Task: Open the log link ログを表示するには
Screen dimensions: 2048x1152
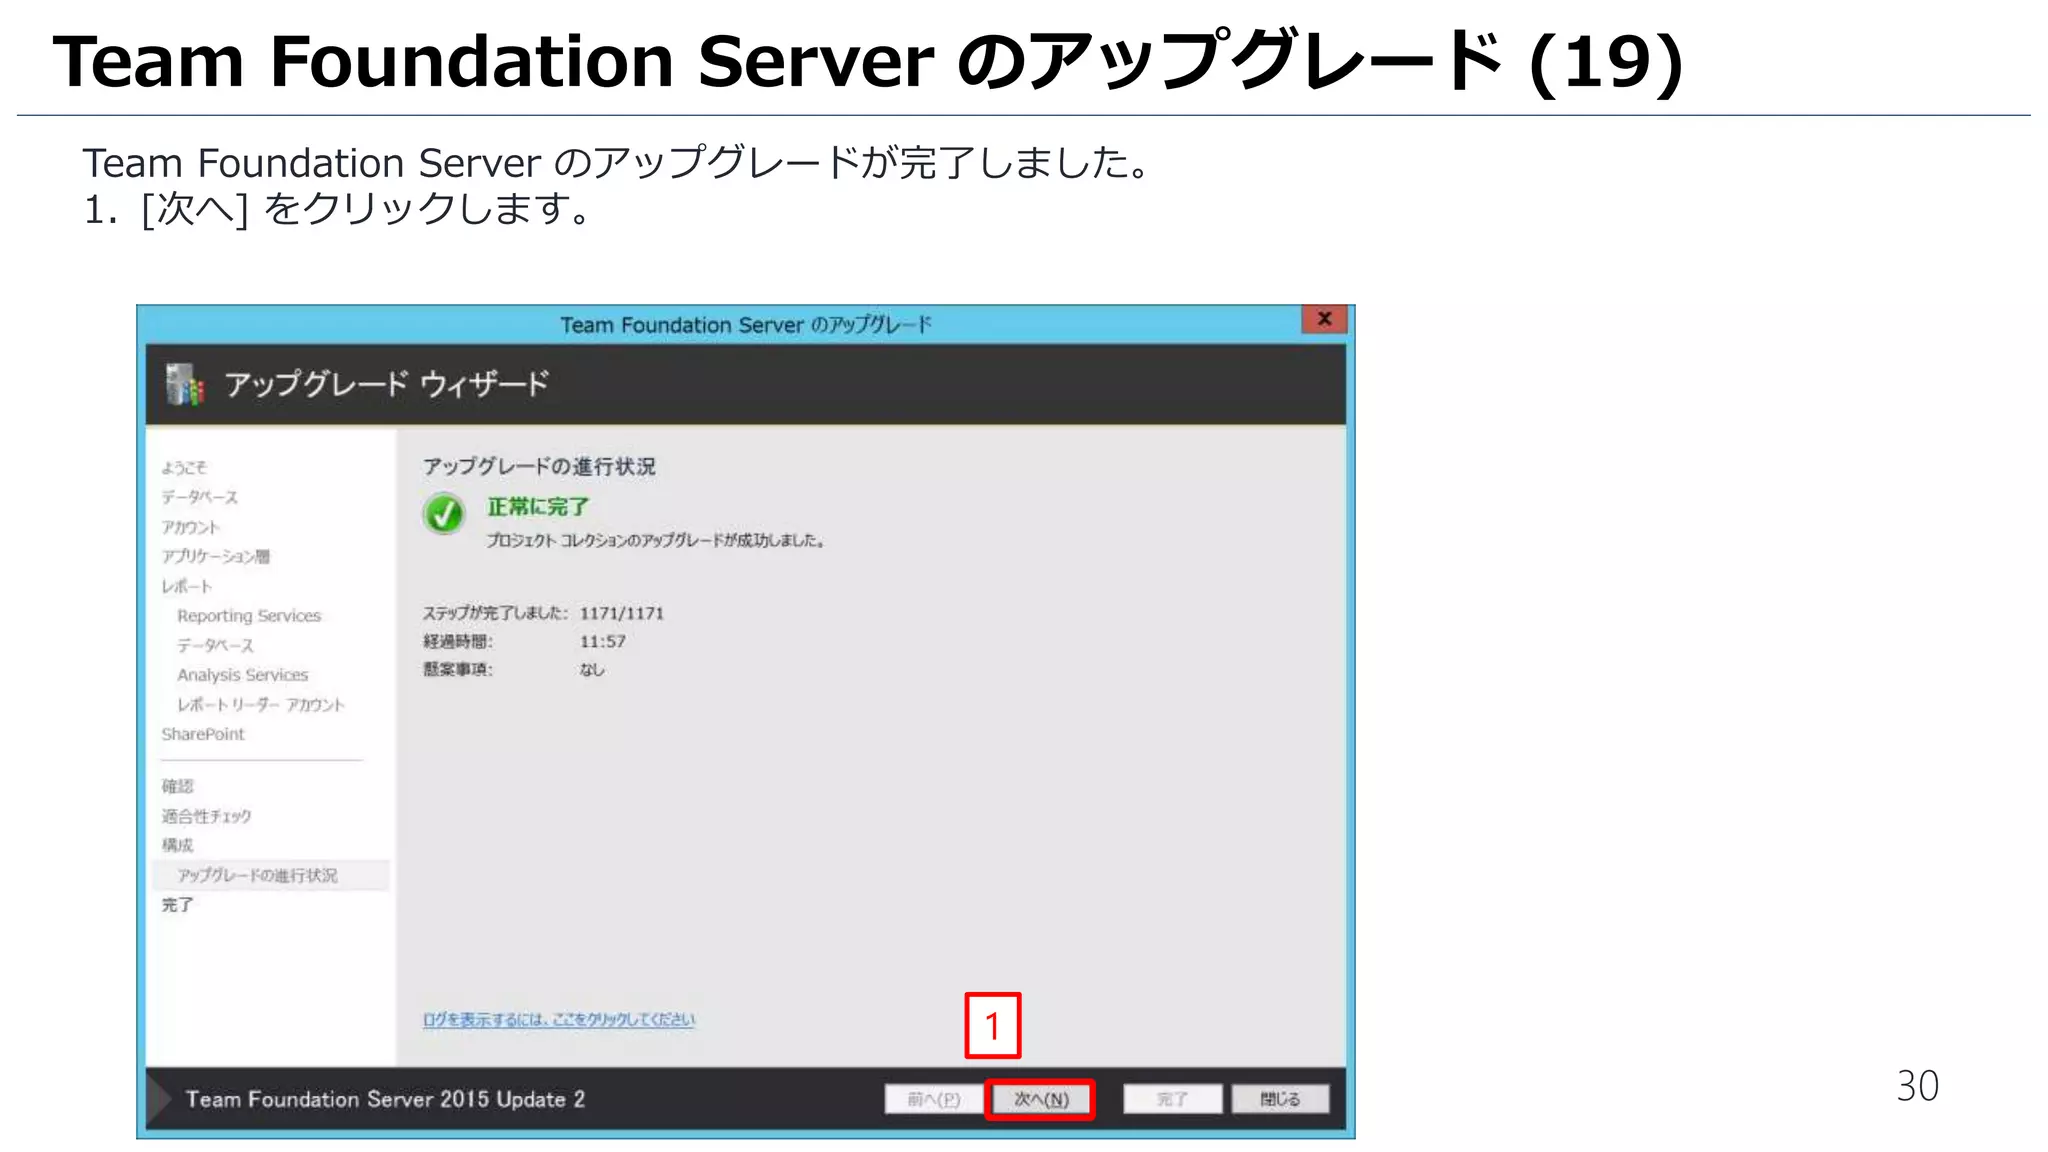Action: (558, 1019)
